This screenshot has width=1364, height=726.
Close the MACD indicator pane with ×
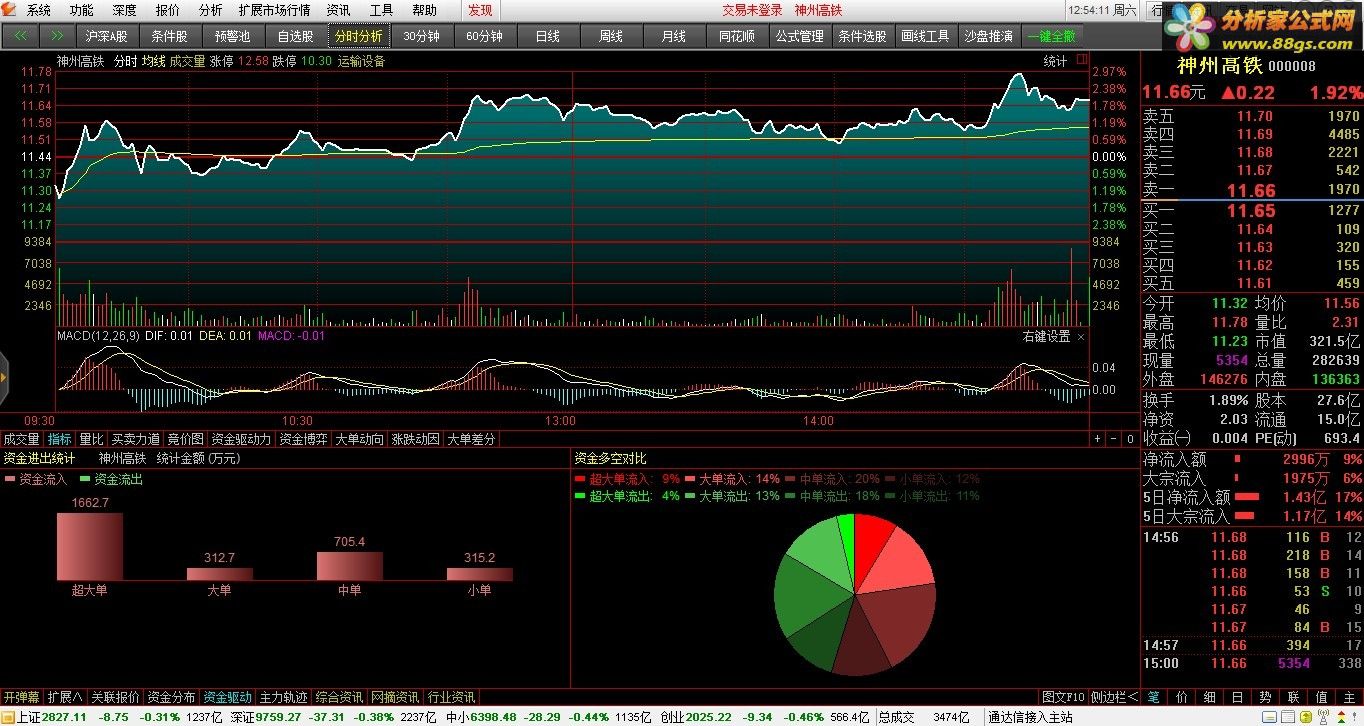coord(1080,337)
